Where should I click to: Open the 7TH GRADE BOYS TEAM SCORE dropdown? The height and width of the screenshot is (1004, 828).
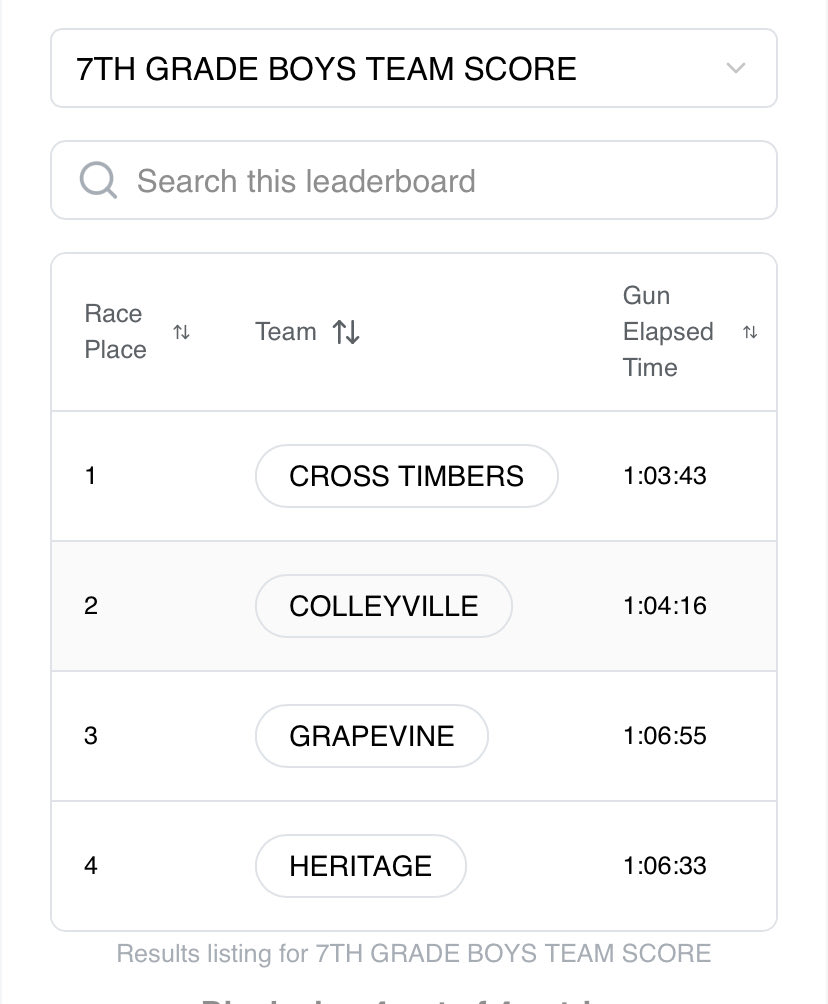click(414, 68)
